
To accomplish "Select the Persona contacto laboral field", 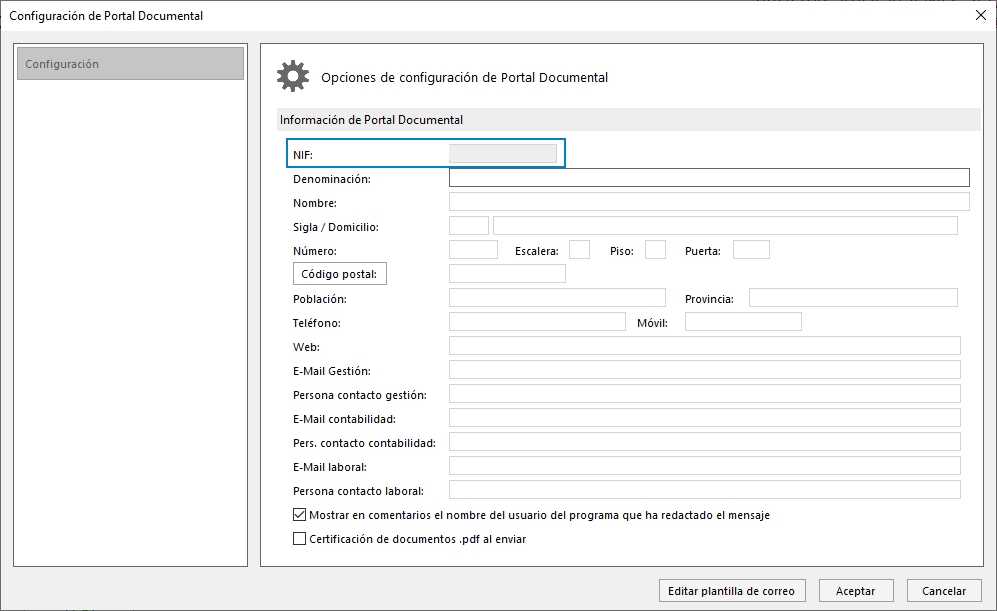I will tap(705, 490).
